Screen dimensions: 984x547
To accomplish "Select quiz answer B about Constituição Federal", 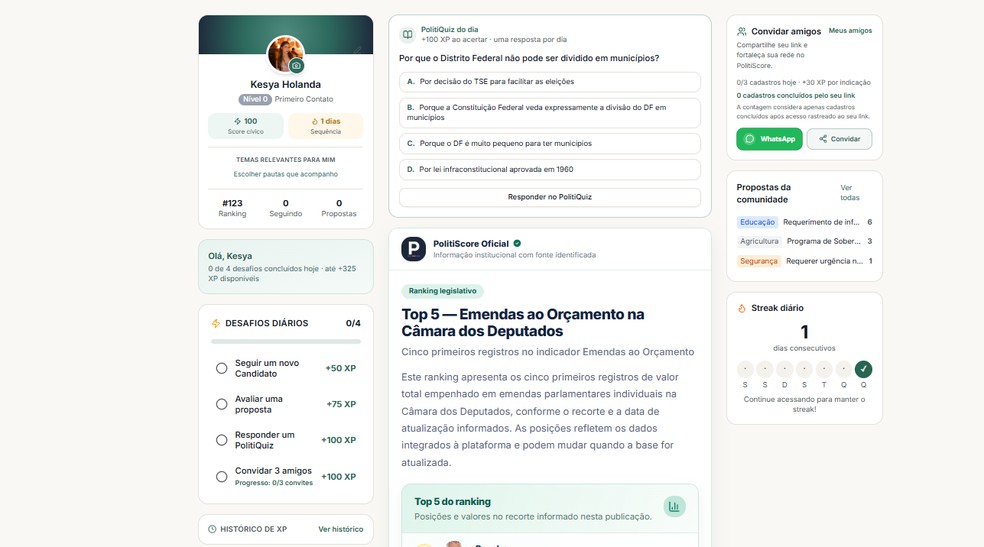I will point(550,112).
